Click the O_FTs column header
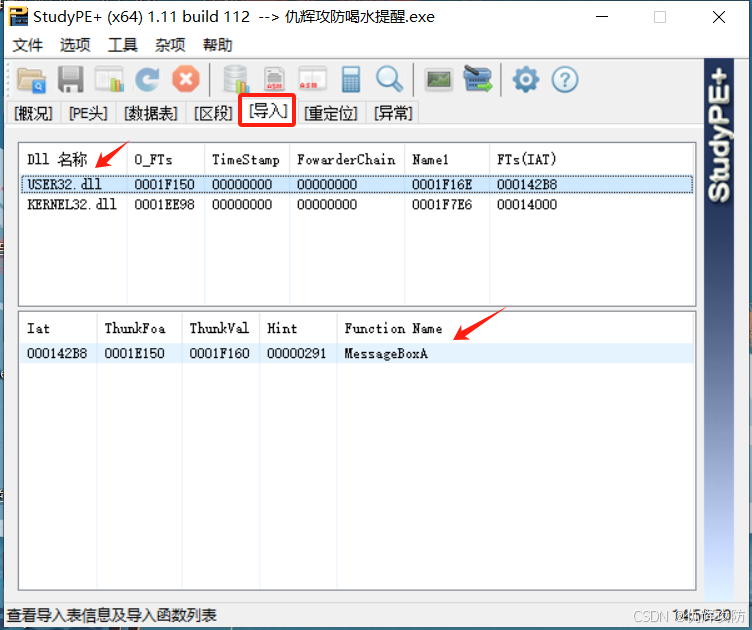This screenshot has width=752, height=630. point(166,160)
